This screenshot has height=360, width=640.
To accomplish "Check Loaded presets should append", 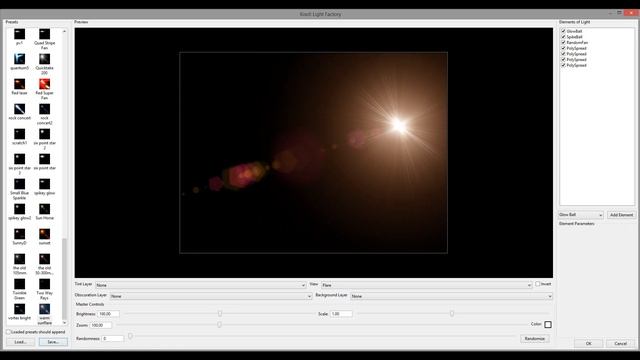I will point(8,332).
